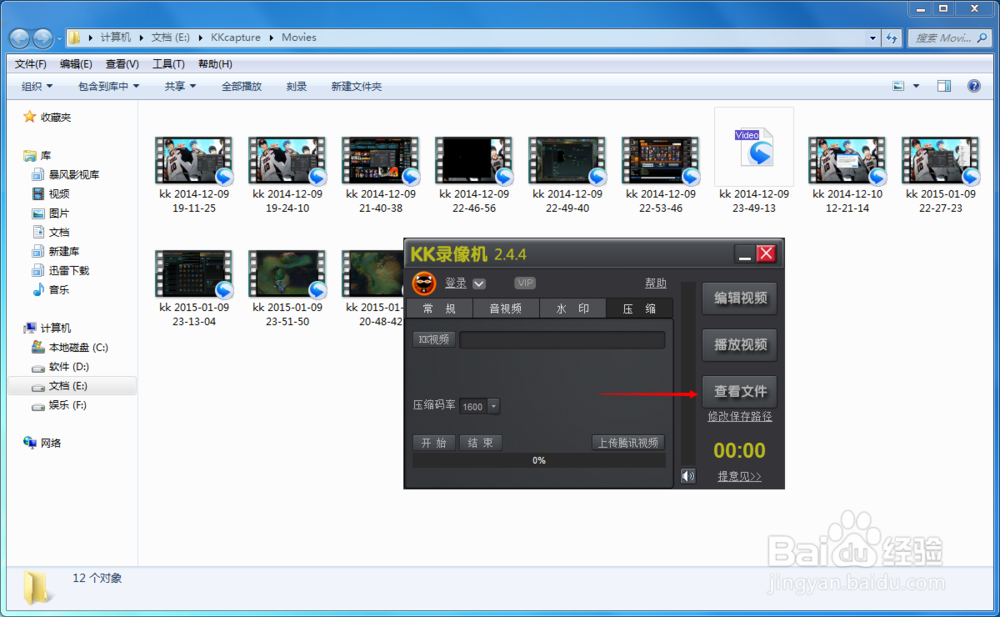Open the login dropdown arrow in KK recorder
The image size is (1000, 617).
coord(479,283)
